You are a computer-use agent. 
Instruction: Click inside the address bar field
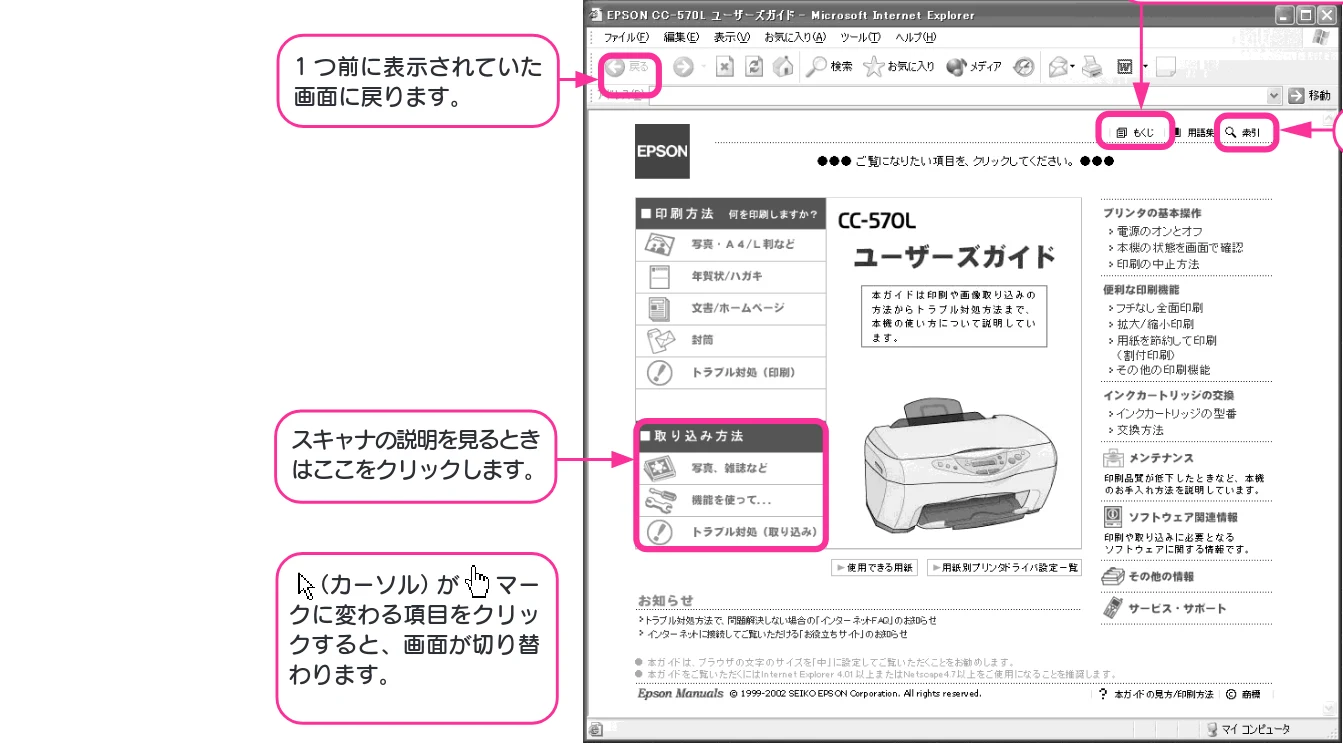(958, 95)
